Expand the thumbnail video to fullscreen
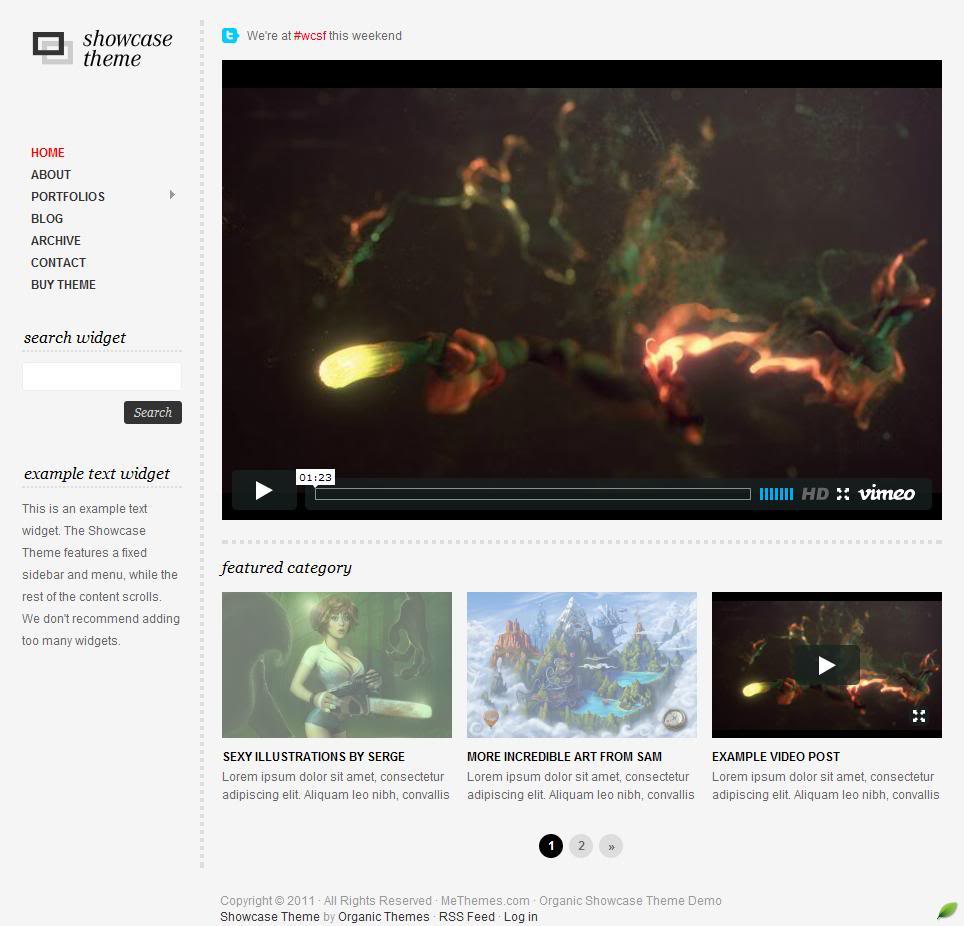964x926 pixels. (x=919, y=716)
